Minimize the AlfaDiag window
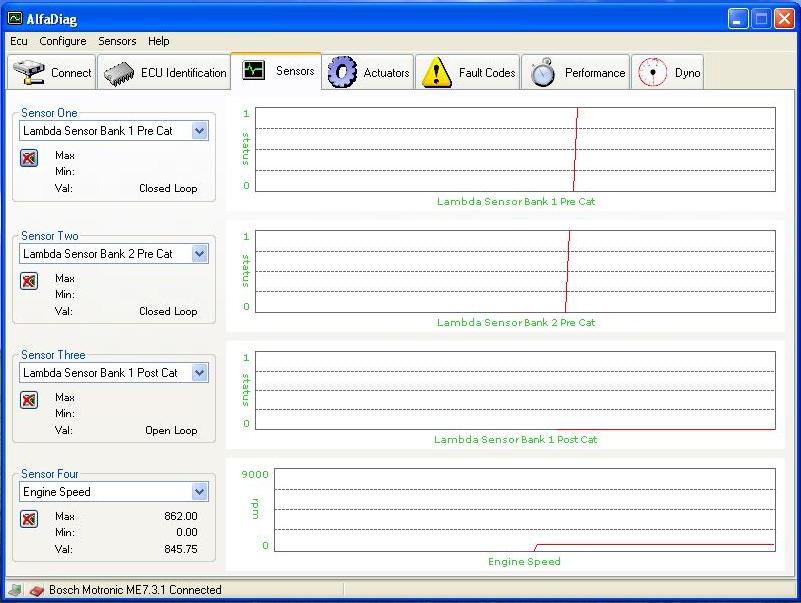Viewport: 801px width, 603px height. click(x=738, y=19)
